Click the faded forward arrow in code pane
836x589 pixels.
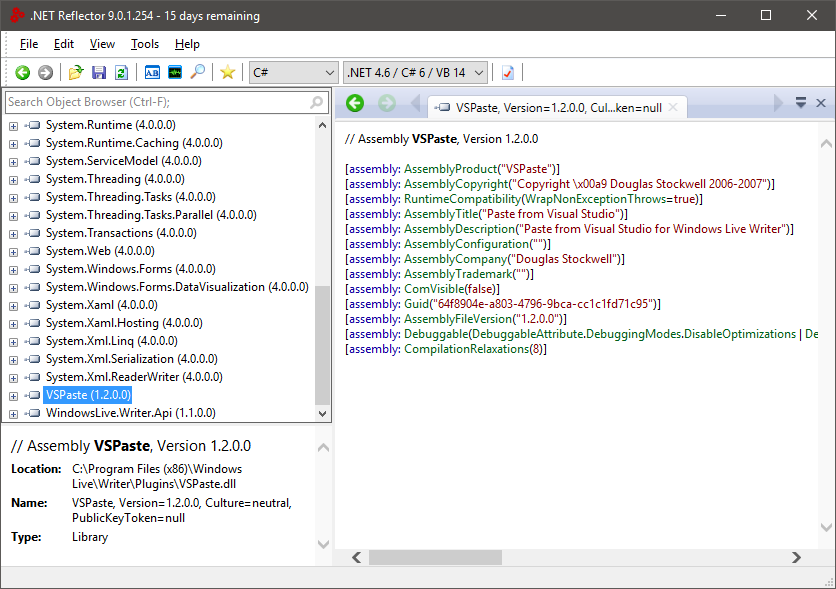coord(387,103)
